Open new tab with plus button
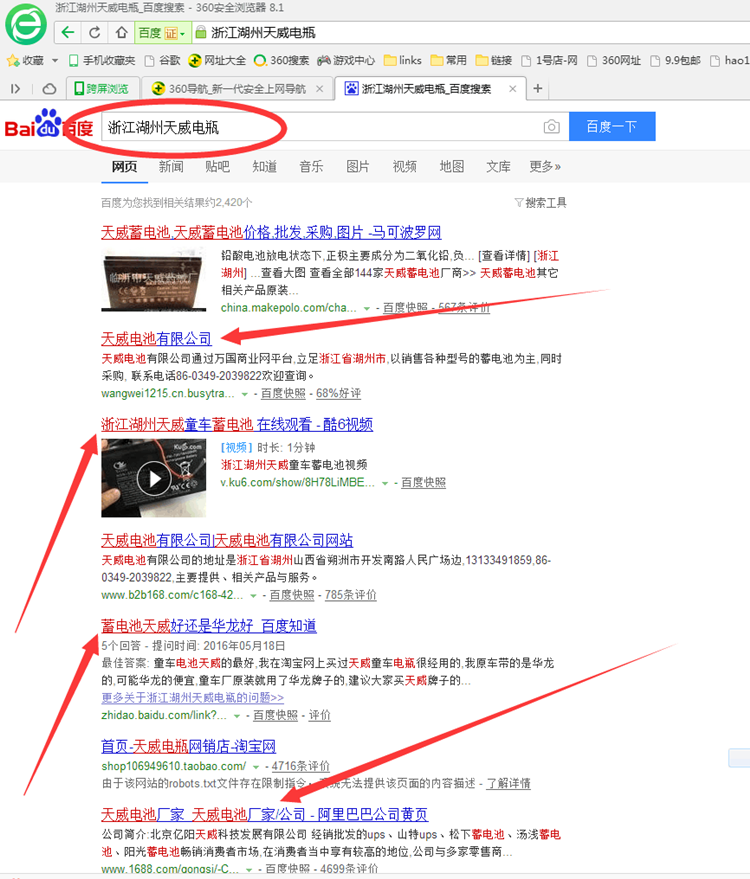The width and height of the screenshot is (750, 879). [538, 89]
